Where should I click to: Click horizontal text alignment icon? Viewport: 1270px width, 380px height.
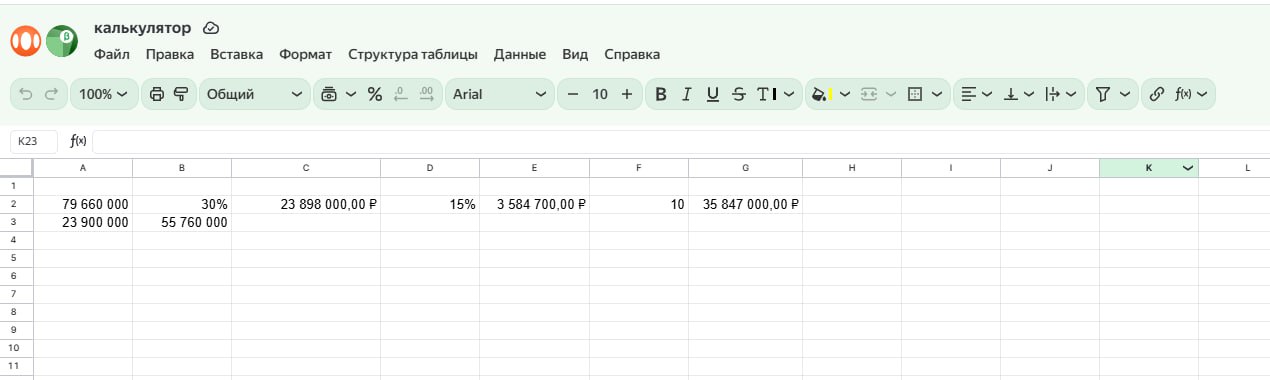968,94
